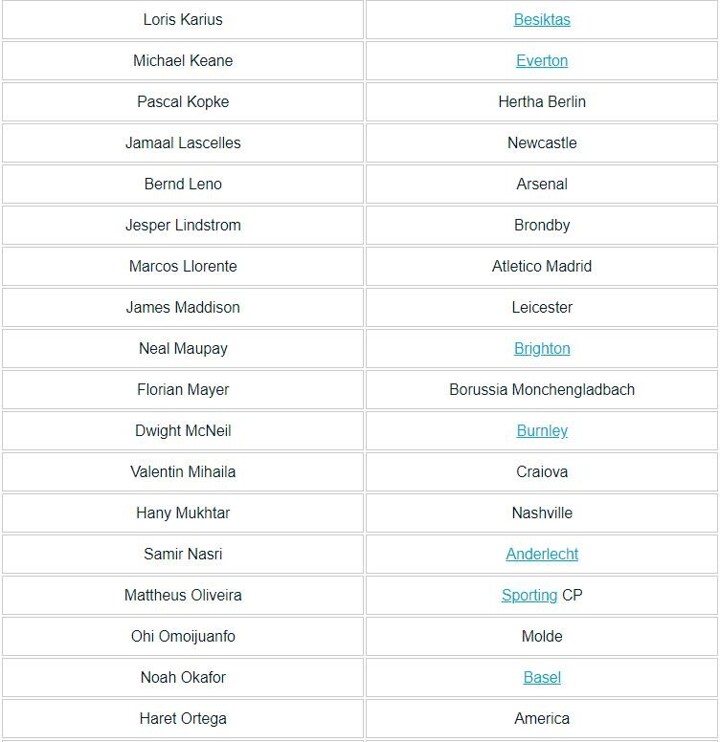
Task: Click the Valentin Mihaila player cell
Action: (183, 472)
